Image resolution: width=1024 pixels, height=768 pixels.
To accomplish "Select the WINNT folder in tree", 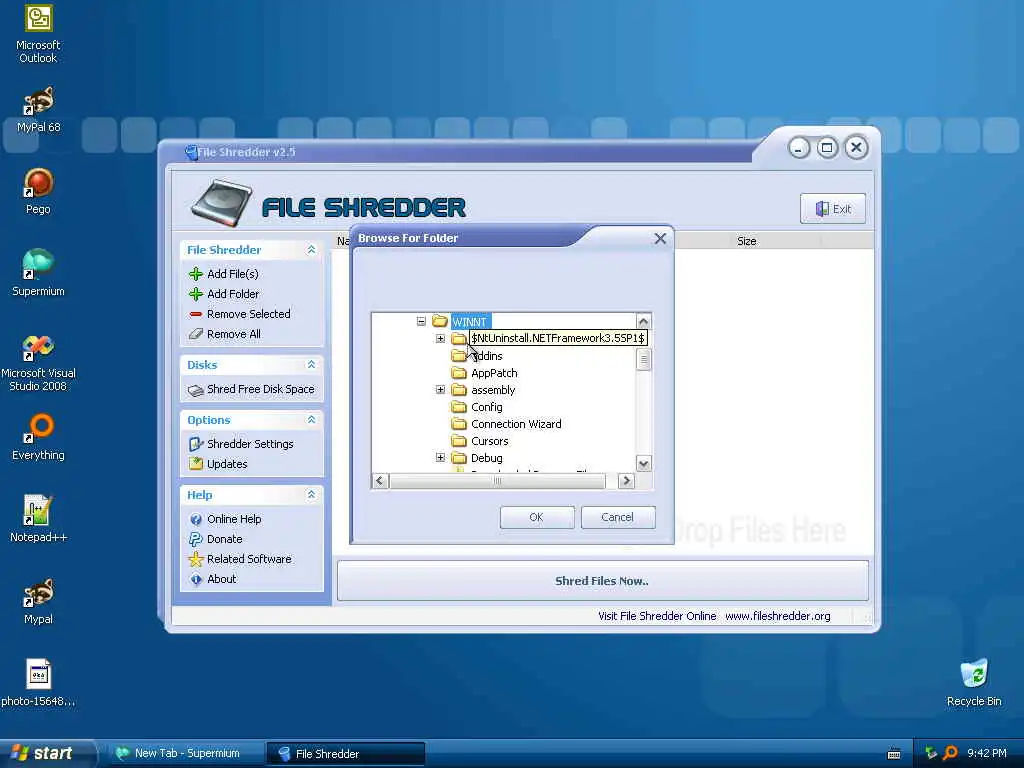I will coord(469,321).
